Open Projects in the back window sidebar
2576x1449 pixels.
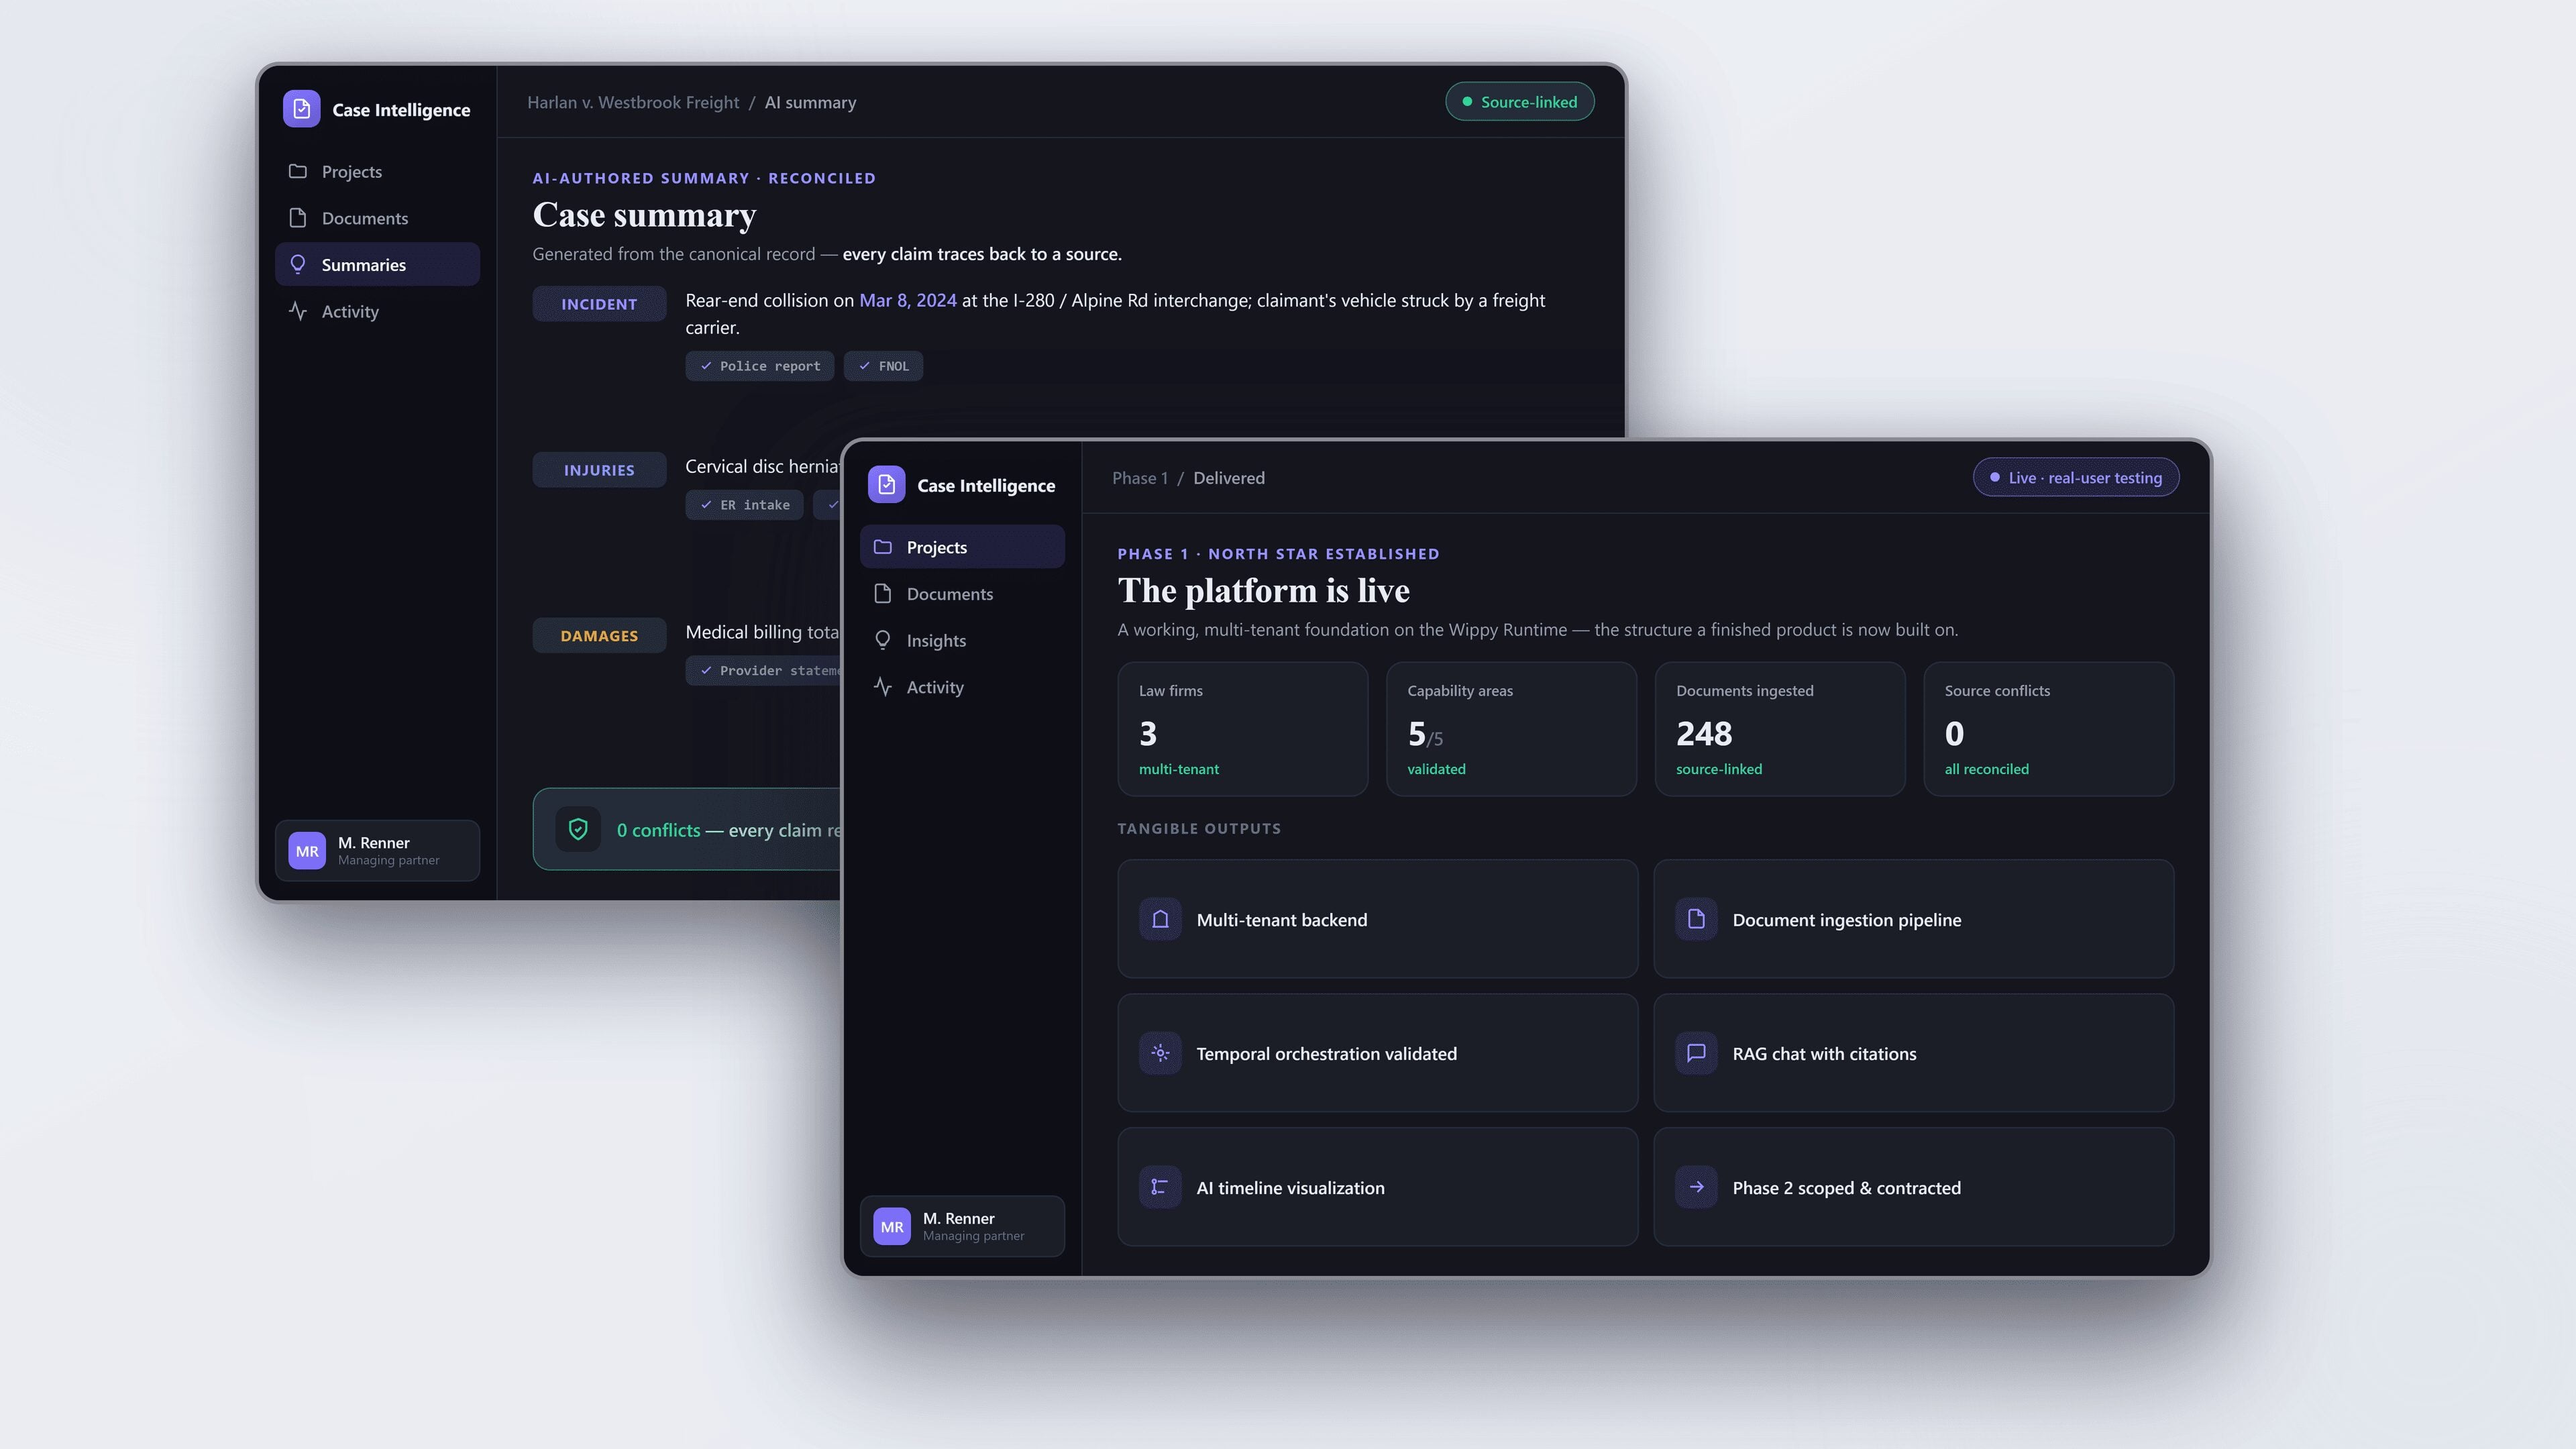coord(377,172)
